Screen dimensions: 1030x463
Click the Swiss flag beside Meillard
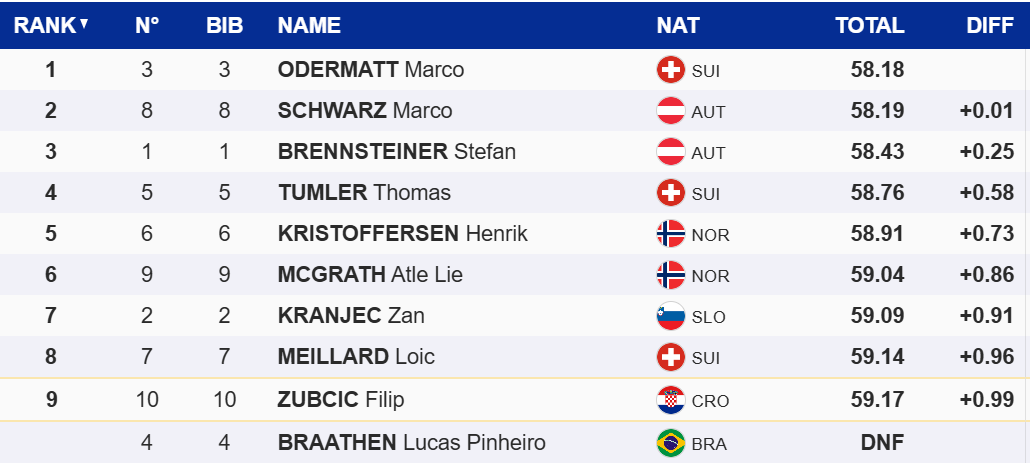[x=670, y=357]
